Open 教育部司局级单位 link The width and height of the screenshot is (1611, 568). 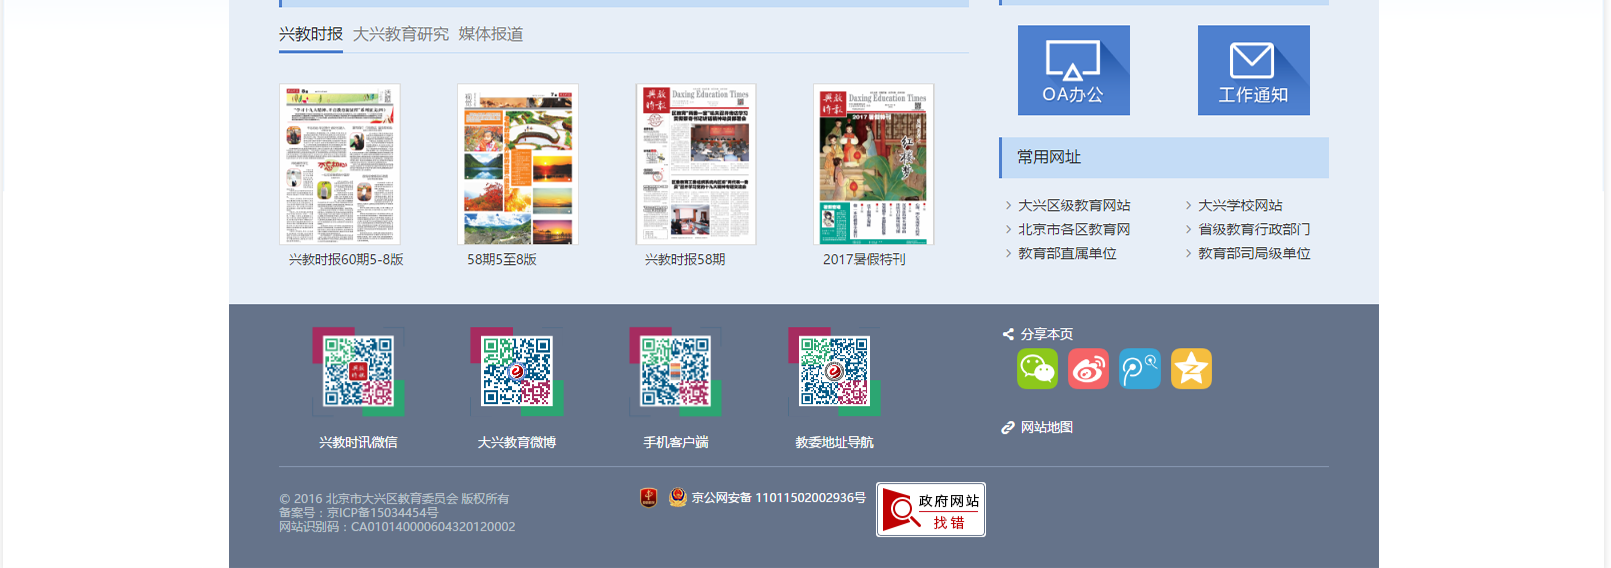click(x=1254, y=253)
